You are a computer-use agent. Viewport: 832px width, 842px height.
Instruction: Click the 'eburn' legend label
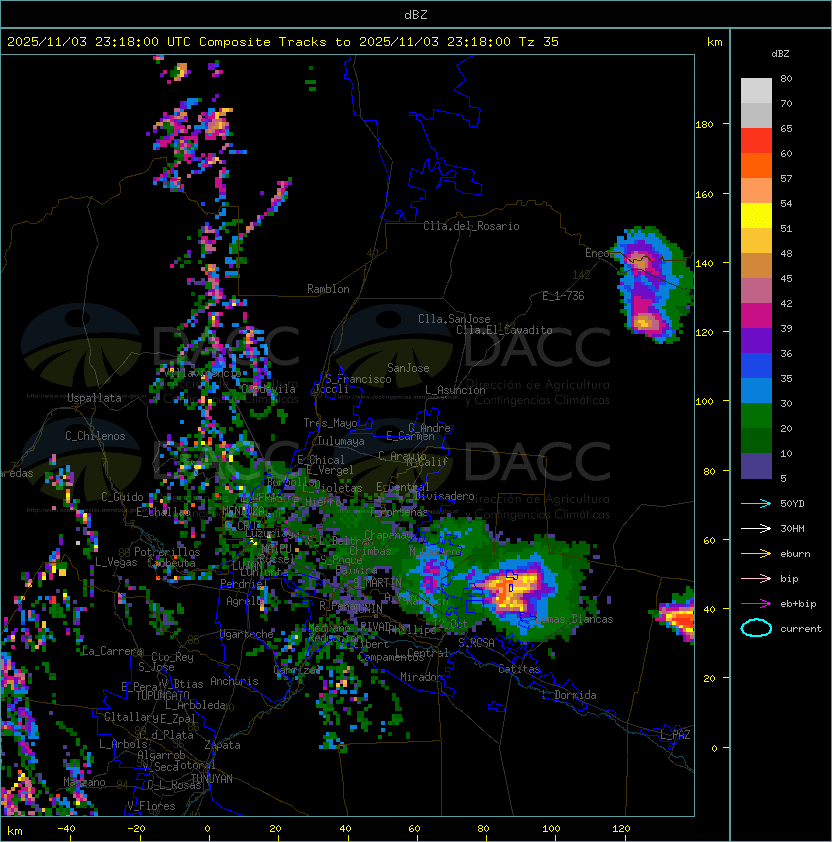click(795, 554)
